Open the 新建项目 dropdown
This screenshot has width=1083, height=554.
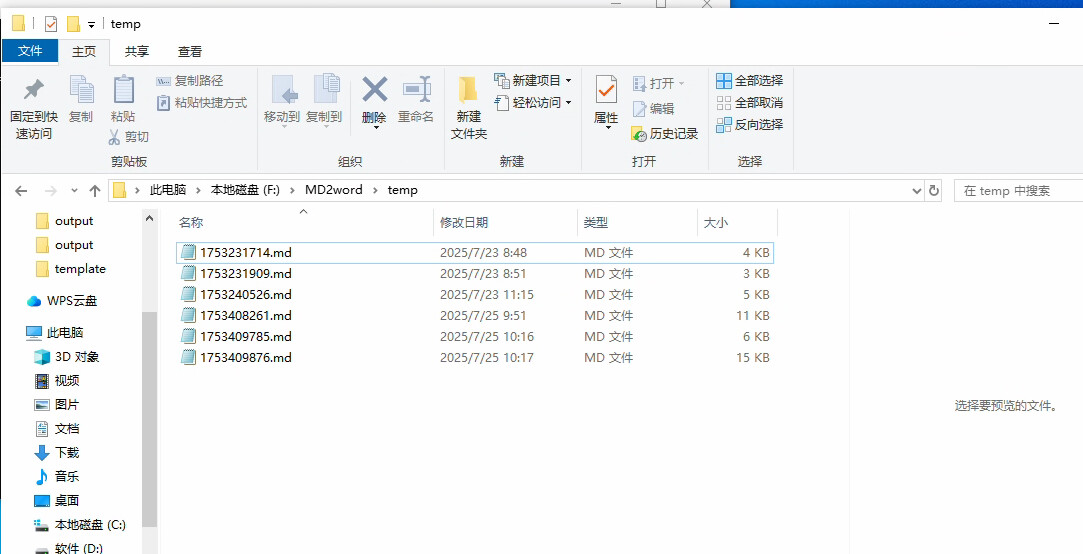(x=533, y=81)
